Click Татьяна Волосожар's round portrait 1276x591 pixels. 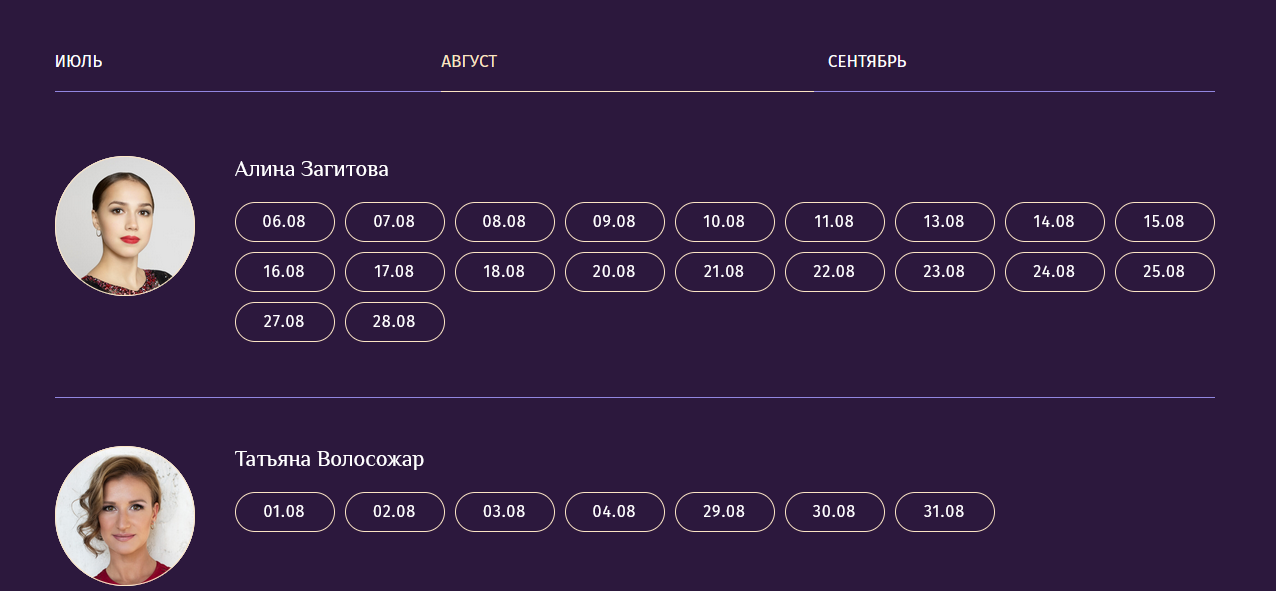tap(125, 515)
